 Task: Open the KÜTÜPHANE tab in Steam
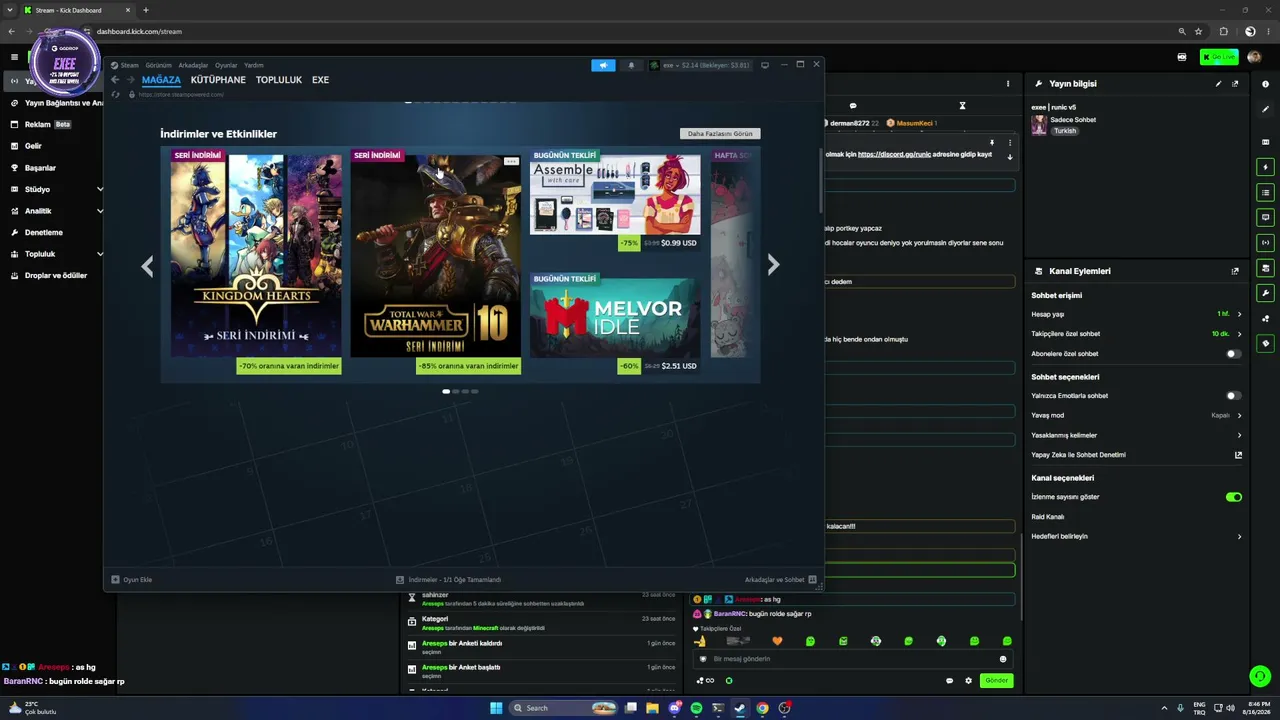(x=218, y=80)
